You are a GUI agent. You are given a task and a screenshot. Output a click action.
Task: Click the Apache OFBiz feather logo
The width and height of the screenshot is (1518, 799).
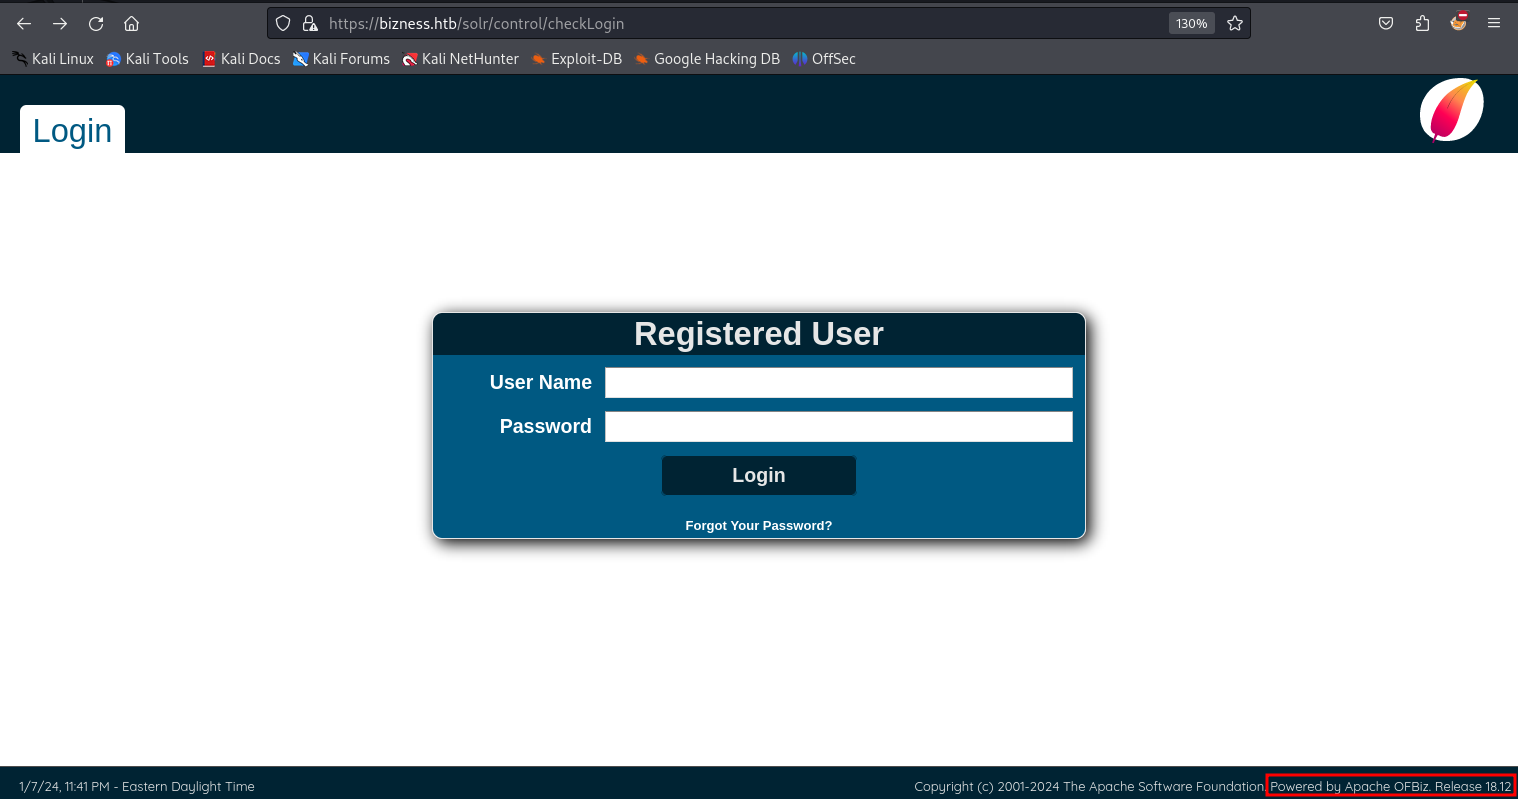coord(1452,110)
